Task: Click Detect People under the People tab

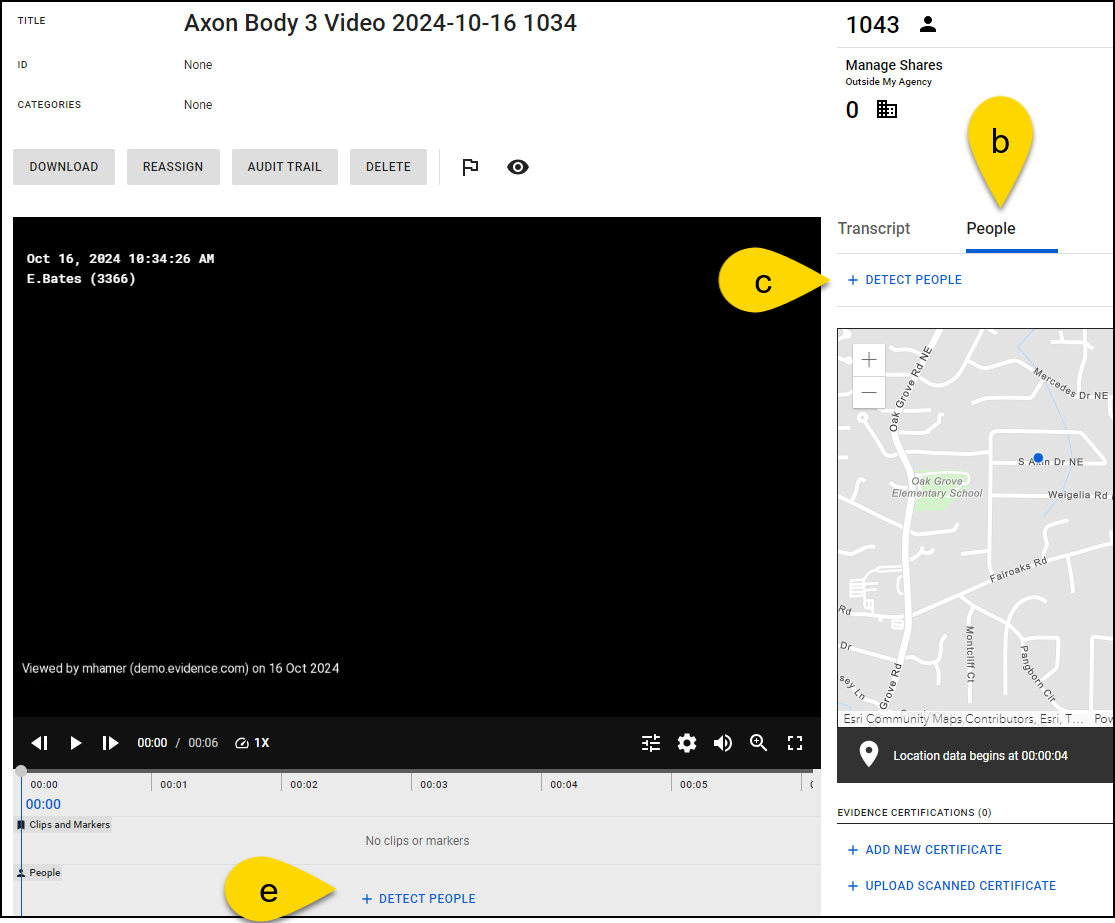Action: (905, 280)
